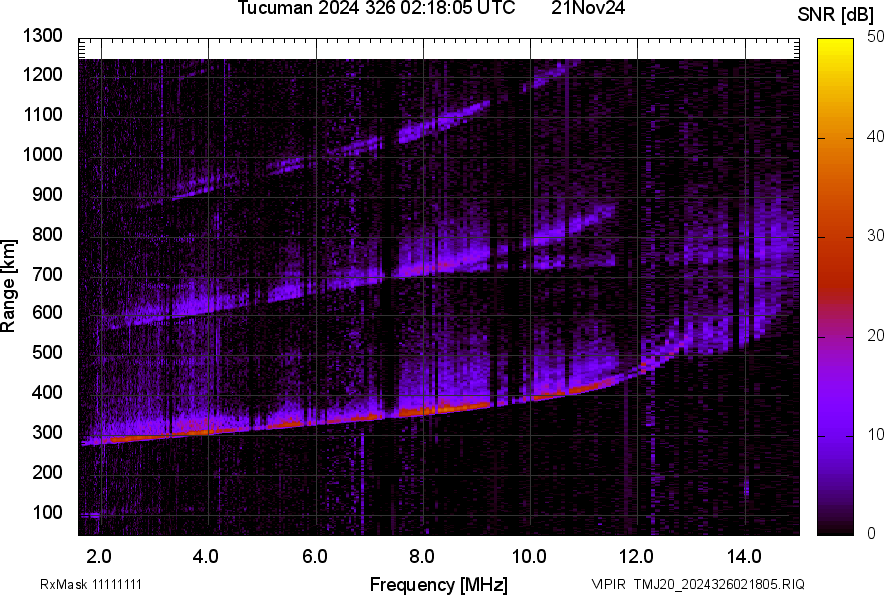The image size is (884, 595).
Task: Click the 400 range tick label
Action: coord(49,393)
